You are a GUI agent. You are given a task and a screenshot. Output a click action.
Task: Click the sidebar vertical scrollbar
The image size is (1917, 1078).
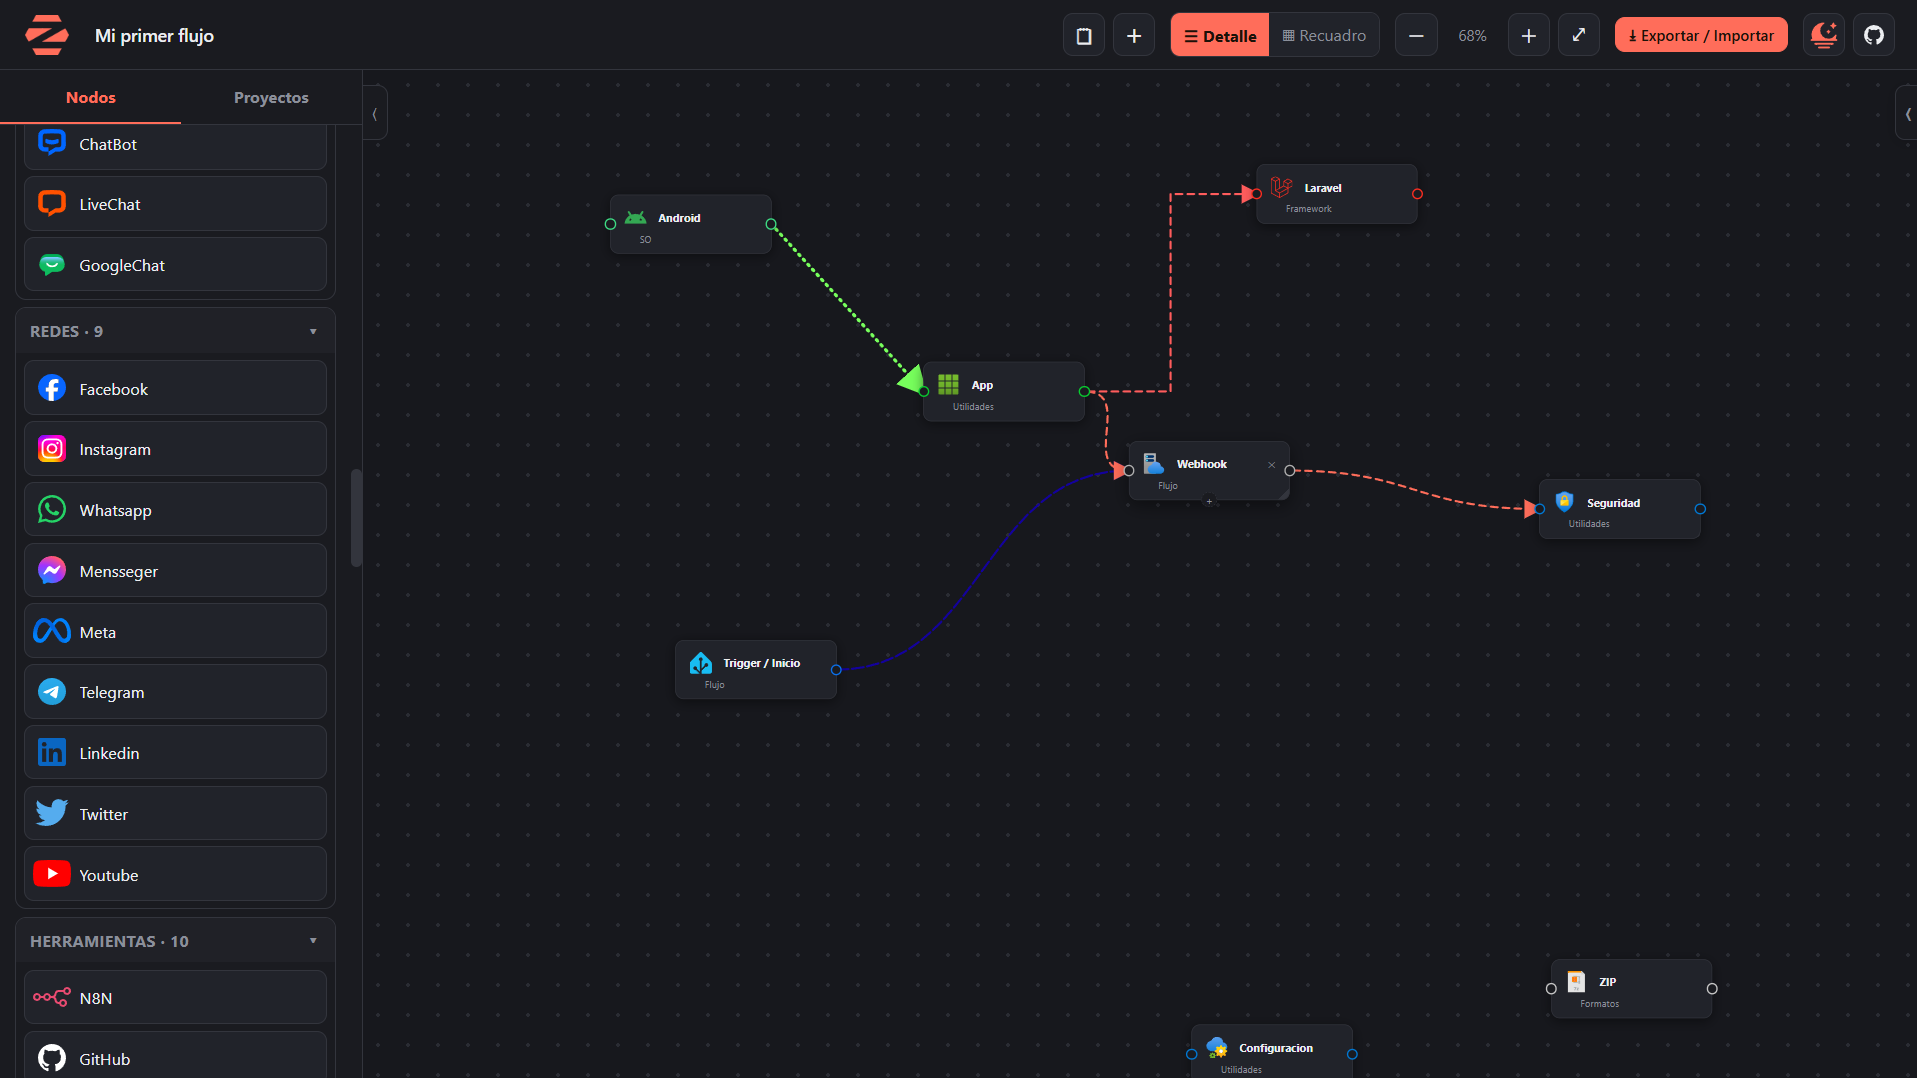point(356,518)
